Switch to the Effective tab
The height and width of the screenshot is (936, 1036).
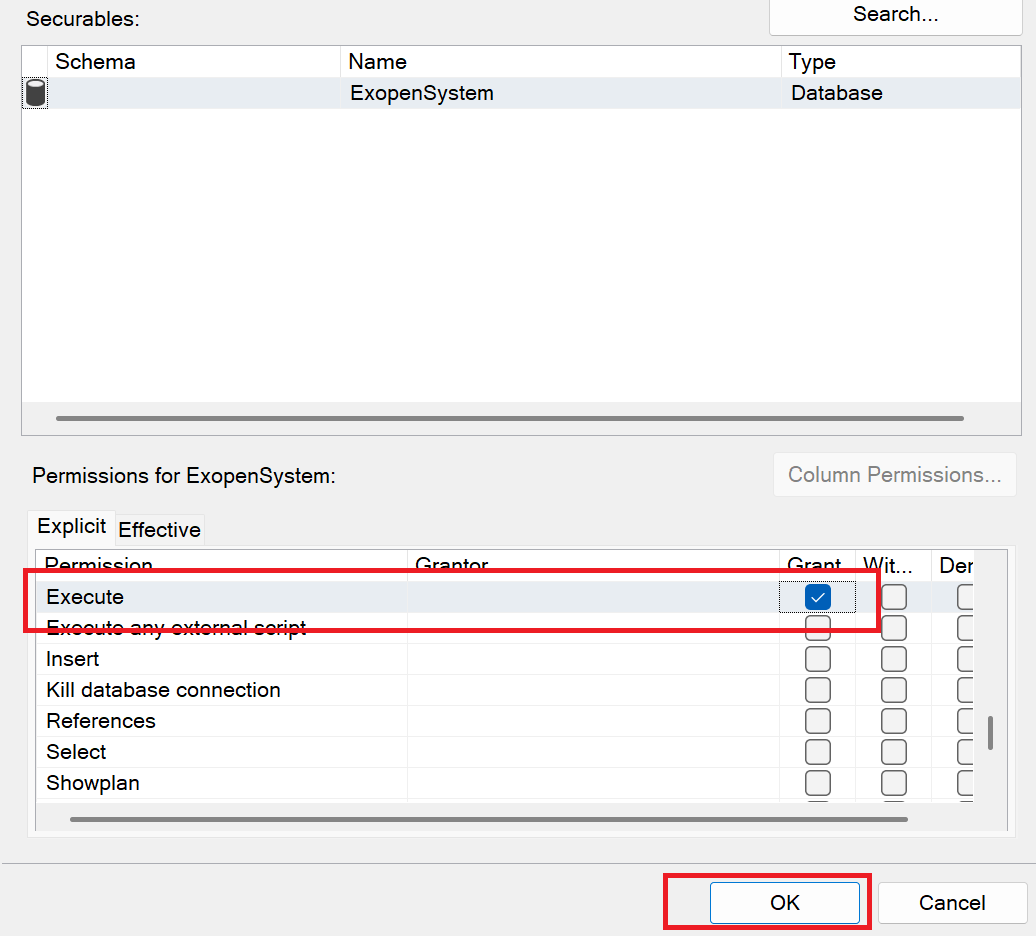click(x=159, y=529)
